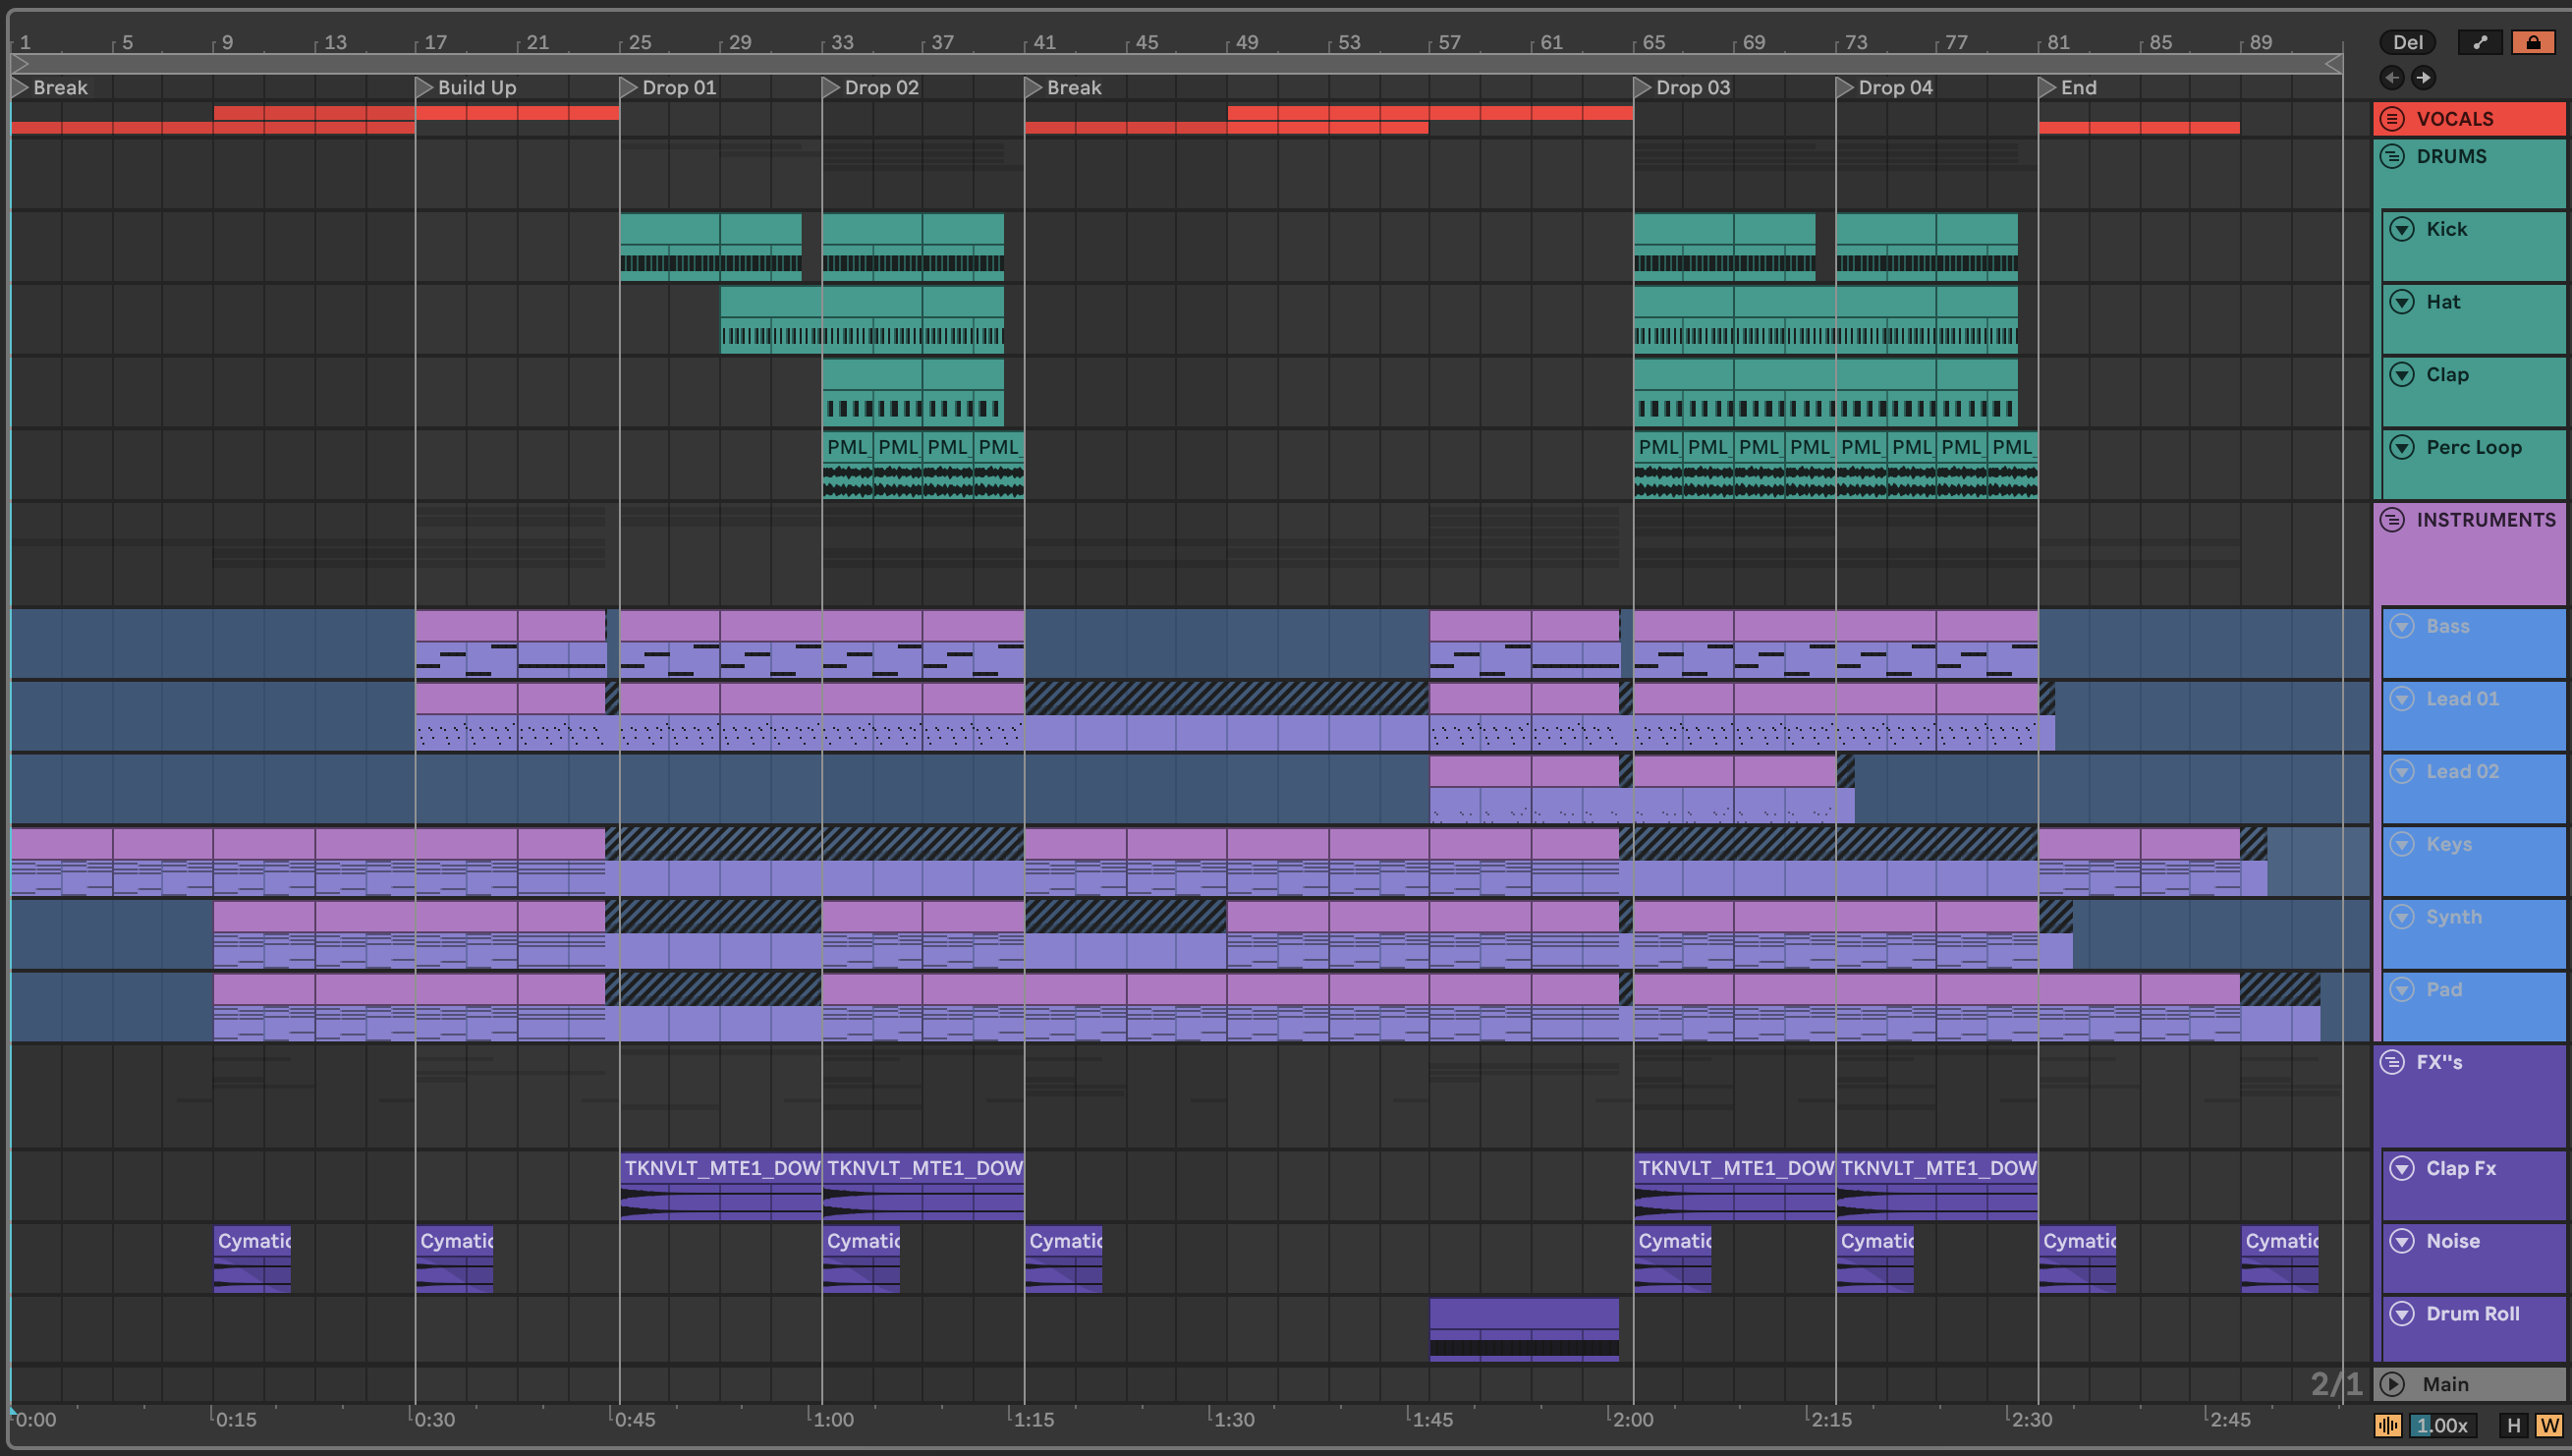Unfold the Drum Roll track
The image size is (2572, 1456).
2402,1314
